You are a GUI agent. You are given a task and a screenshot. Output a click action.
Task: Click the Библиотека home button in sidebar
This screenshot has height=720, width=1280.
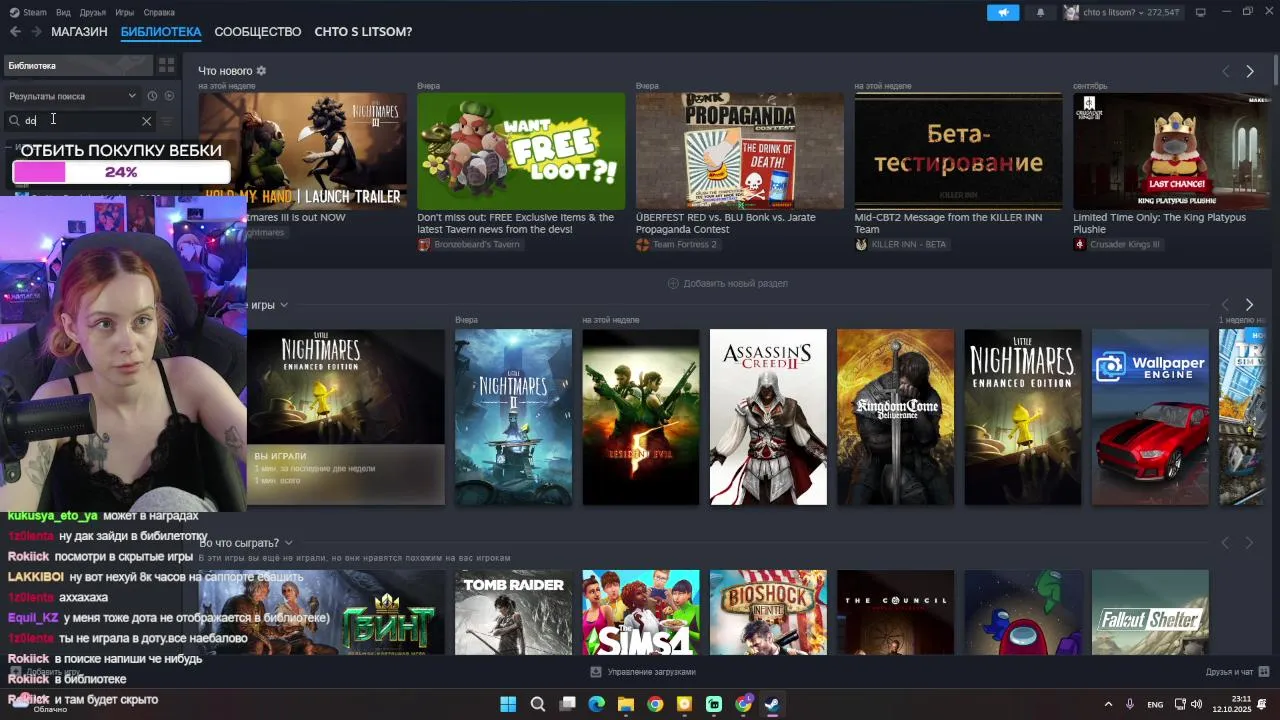pos(78,65)
